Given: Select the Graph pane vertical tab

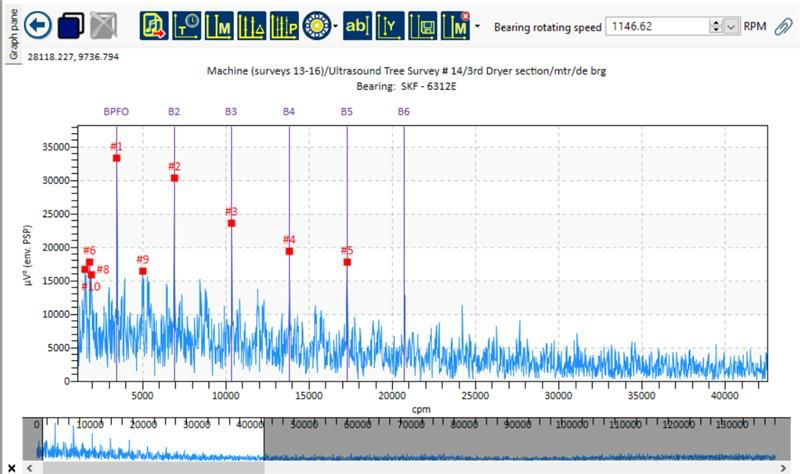Looking at the screenshot, I should (13, 34).
